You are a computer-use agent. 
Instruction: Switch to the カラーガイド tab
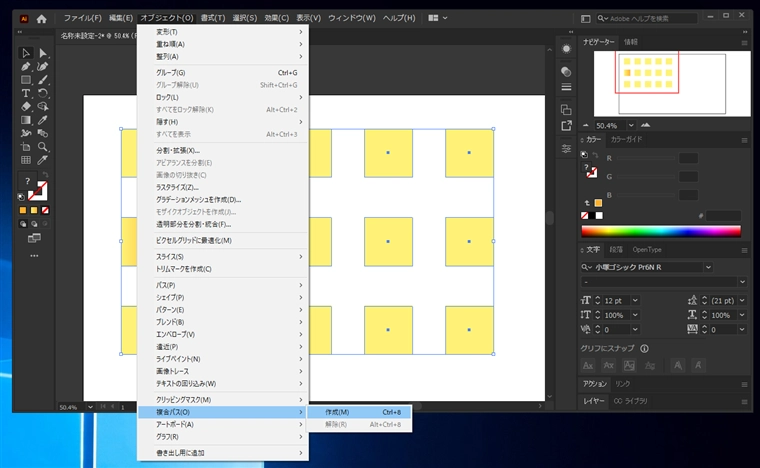pos(628,139)
